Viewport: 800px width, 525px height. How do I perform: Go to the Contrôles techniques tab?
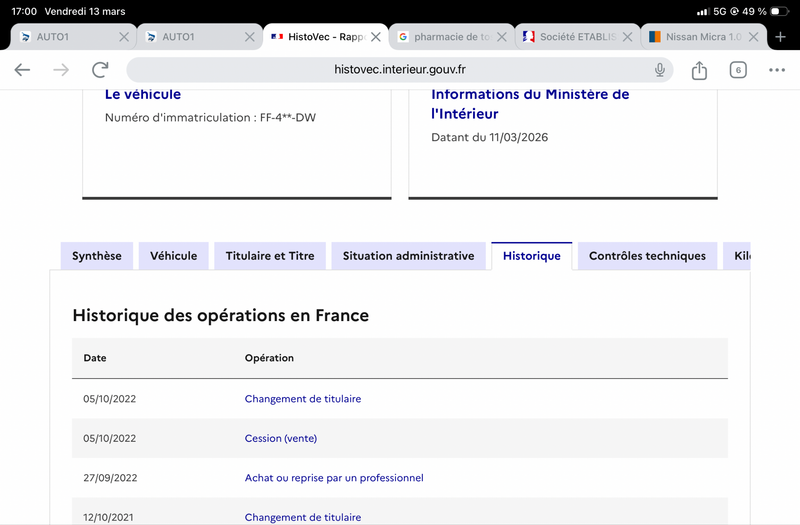coord(647,256)
